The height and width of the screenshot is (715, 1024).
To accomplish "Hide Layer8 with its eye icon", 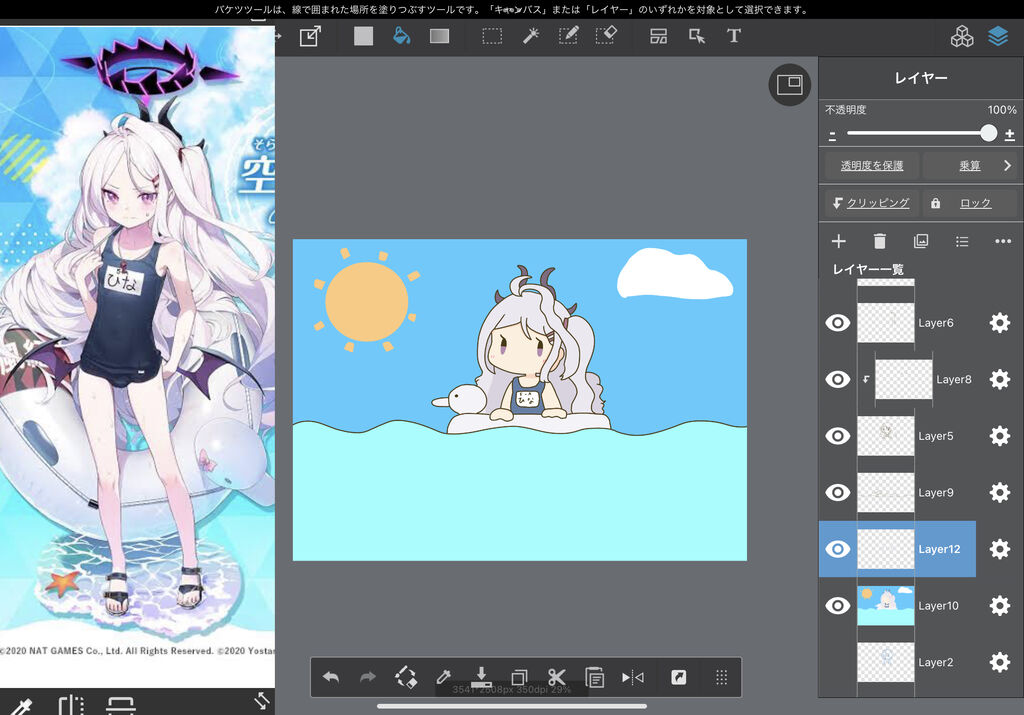I will point(838,379).
